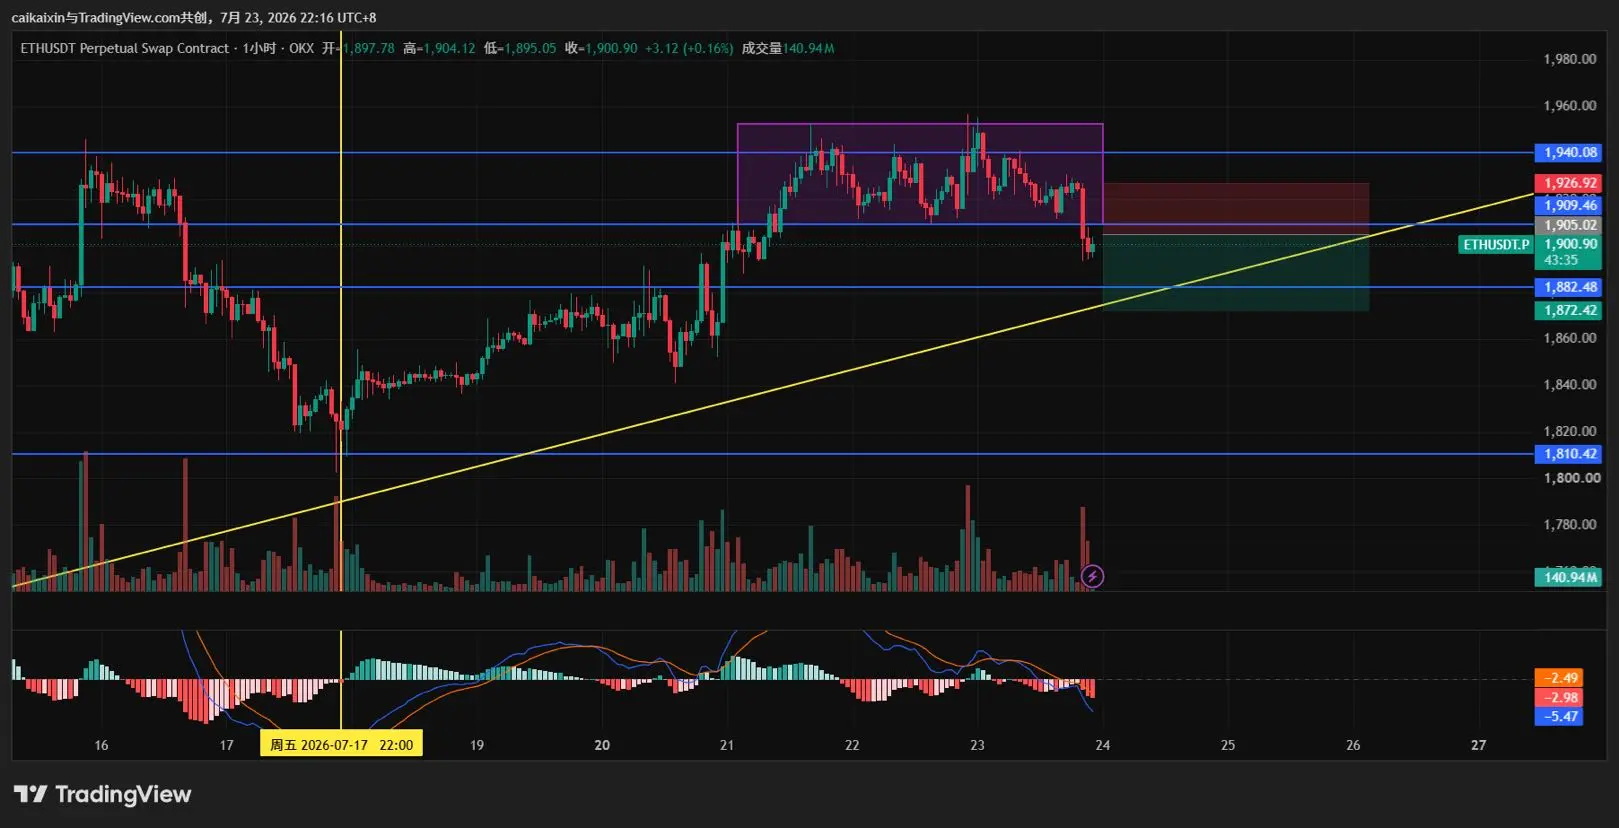The image size is (1619, 828).
Task: Click date 21 on the time axis
Action: click(x=727, y=745)
